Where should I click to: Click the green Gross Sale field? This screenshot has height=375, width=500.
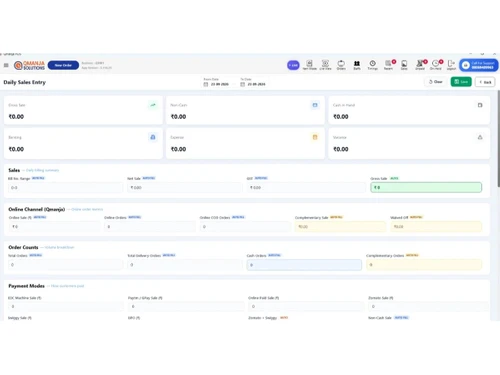click(426, 187)
